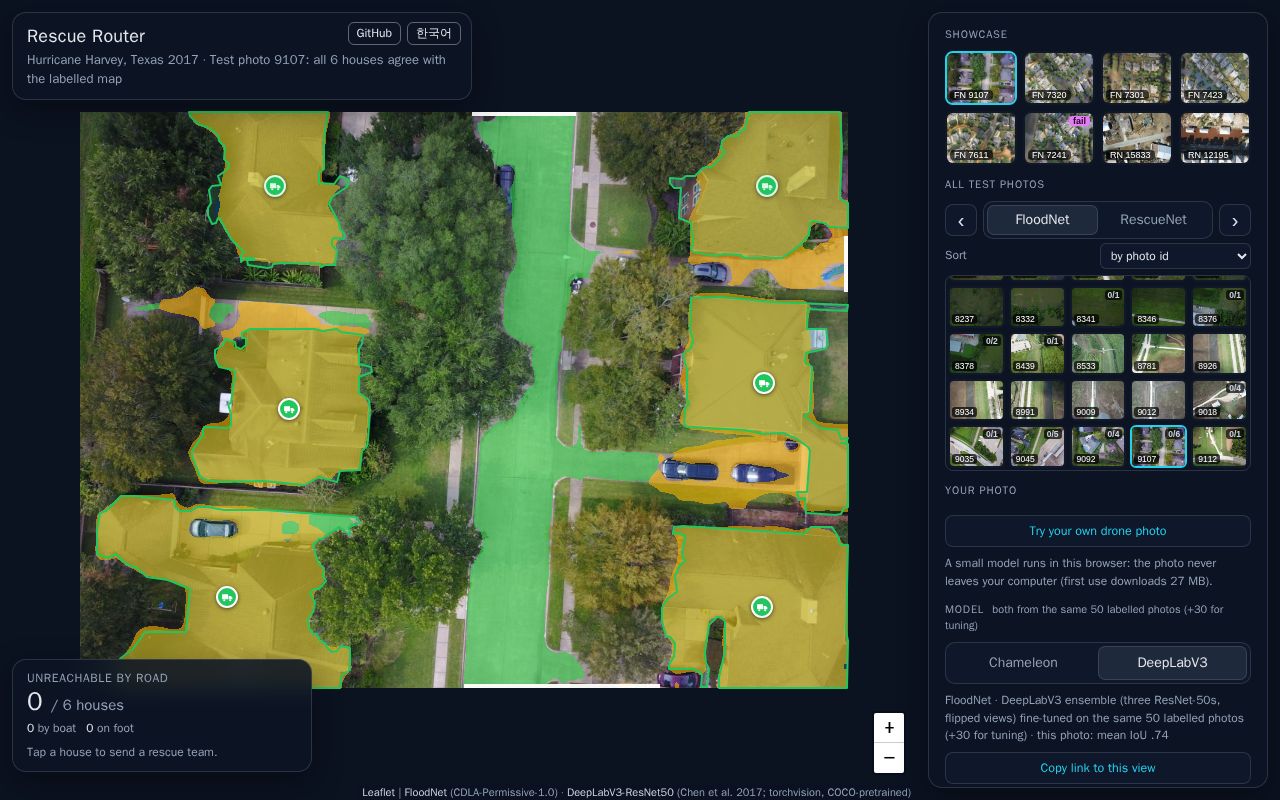The height and width of the screenshot is (800, 1280).
Task: Switch the model to Chameleon
Action: (x=1023, y=663)
